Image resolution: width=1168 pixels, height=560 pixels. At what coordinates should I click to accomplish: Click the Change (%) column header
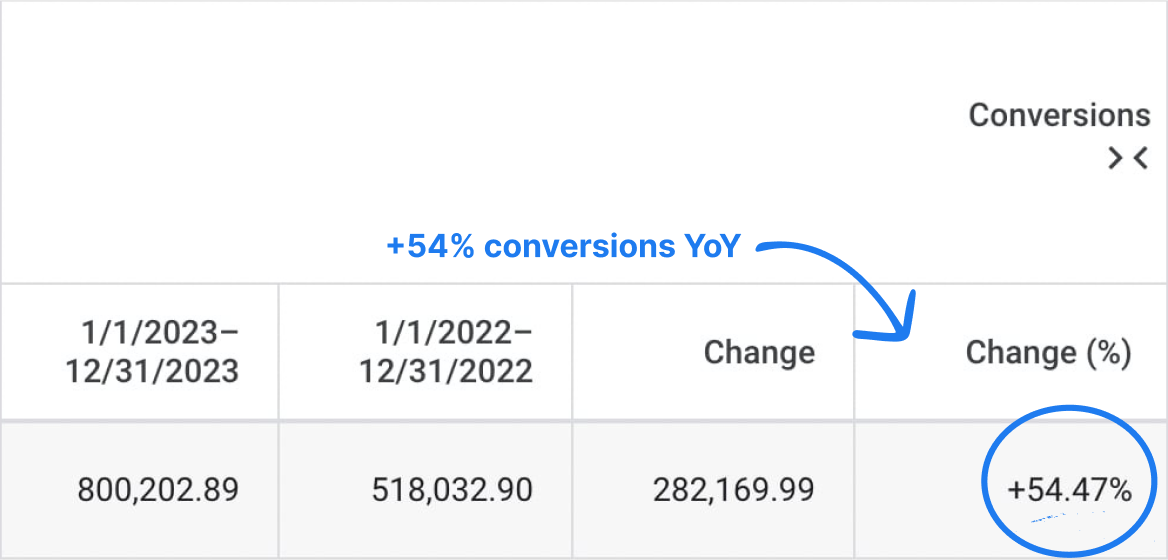pyautogui.click(x=1048, y=352)
